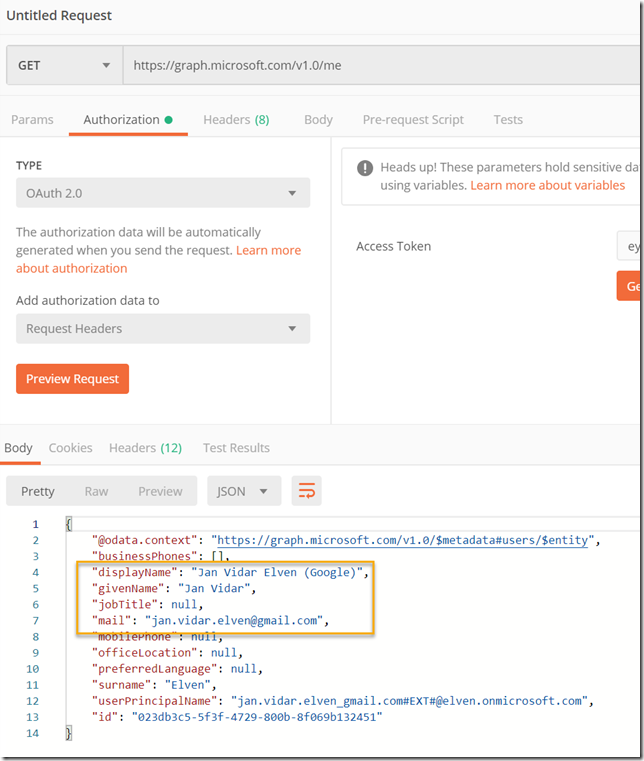Select the response Body tab

click(x=18, y=448)
